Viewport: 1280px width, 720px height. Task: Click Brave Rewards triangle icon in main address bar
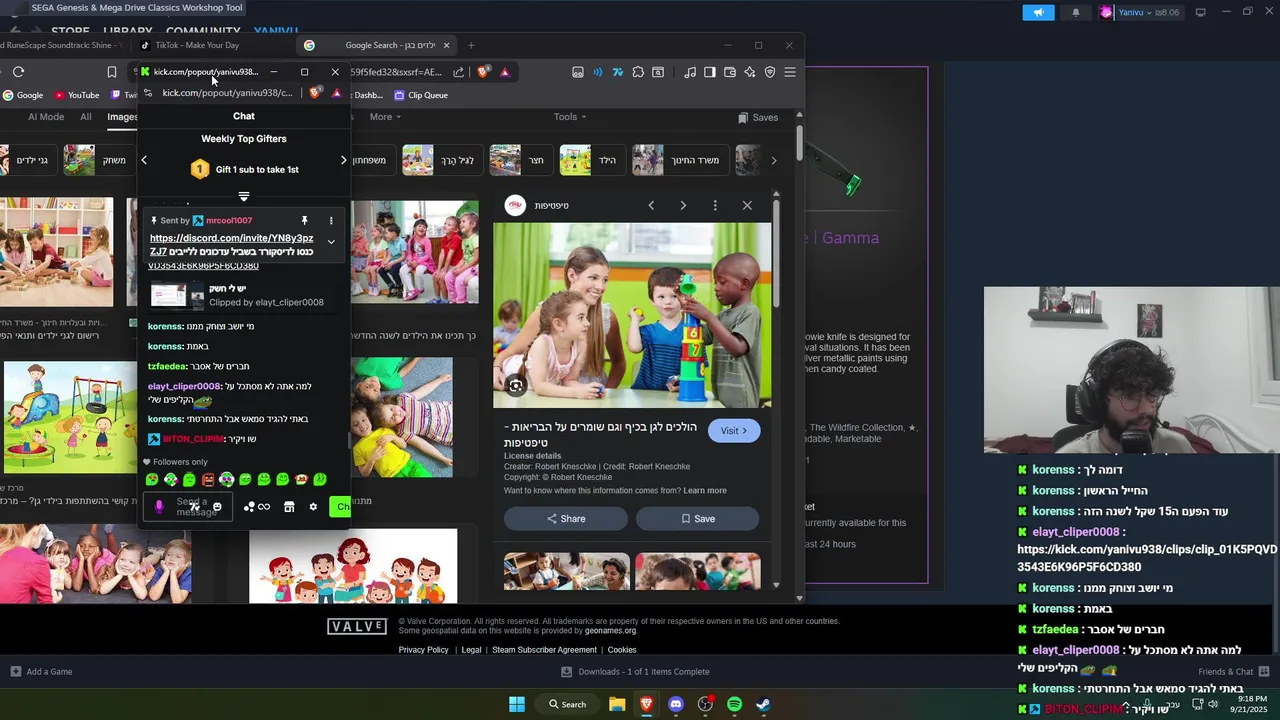pos(505,72)
